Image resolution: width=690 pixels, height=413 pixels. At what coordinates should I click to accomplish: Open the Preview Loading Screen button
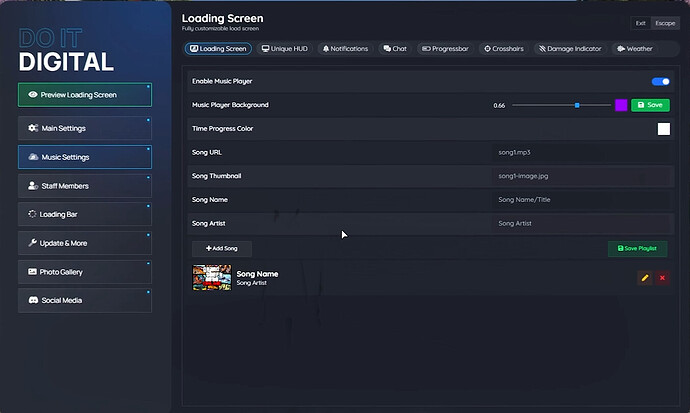85,95
